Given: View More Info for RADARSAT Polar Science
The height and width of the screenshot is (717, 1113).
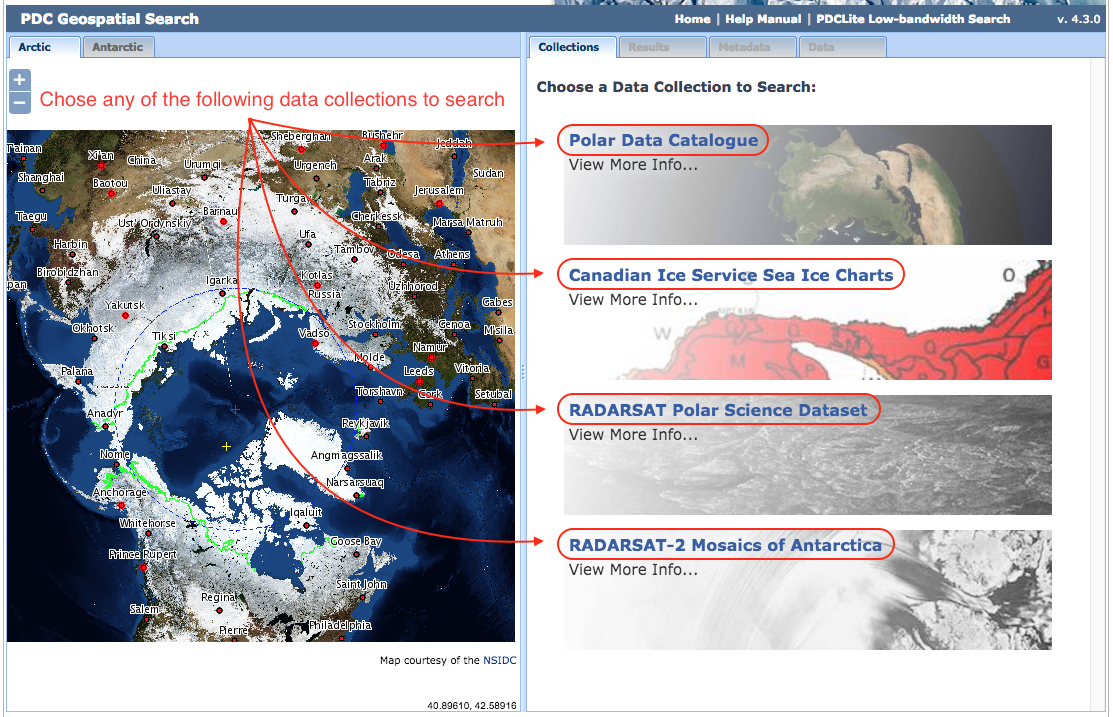Looking at the screenshot, I should pos(633,435).
